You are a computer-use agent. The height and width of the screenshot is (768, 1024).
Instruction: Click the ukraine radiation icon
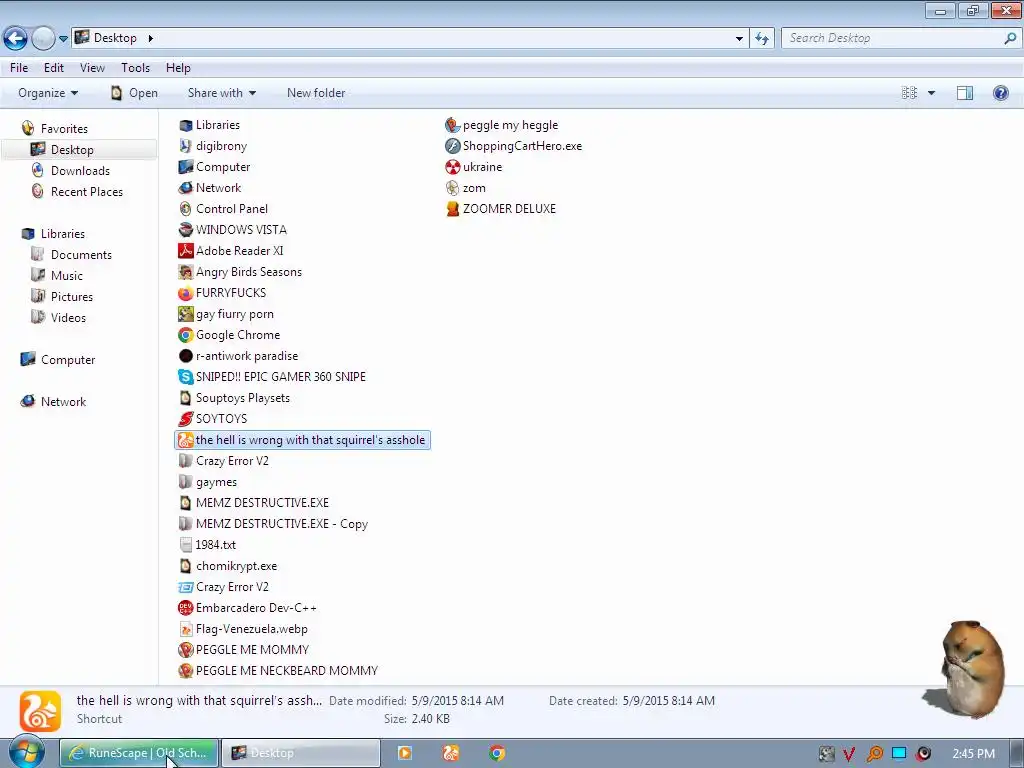click(453, 167)
